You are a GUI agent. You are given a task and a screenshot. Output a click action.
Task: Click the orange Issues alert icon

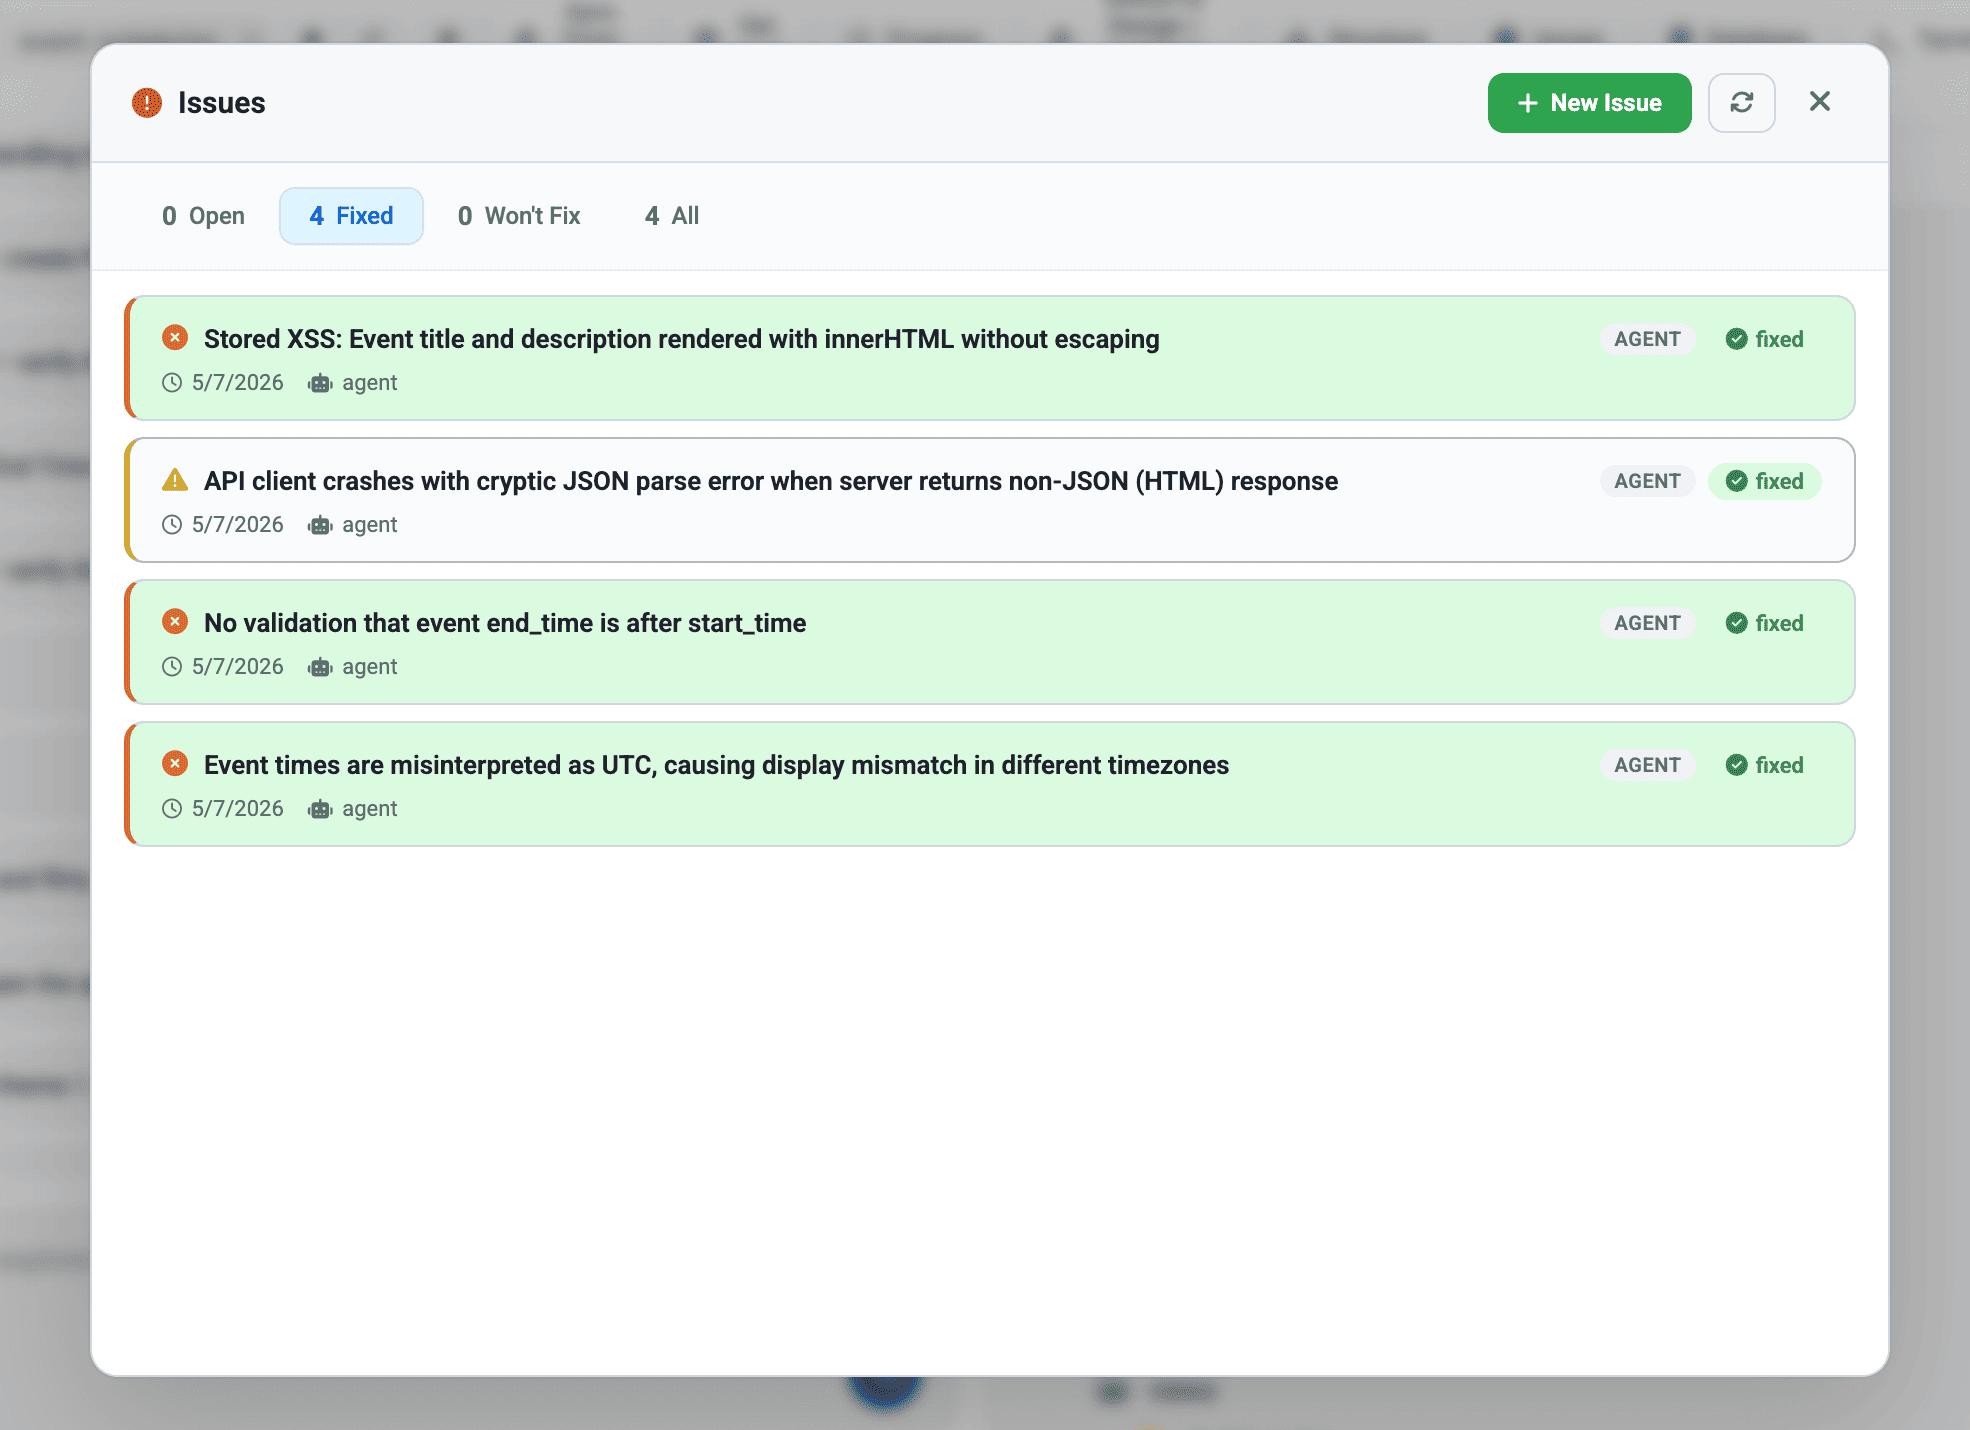coord(147,103)
